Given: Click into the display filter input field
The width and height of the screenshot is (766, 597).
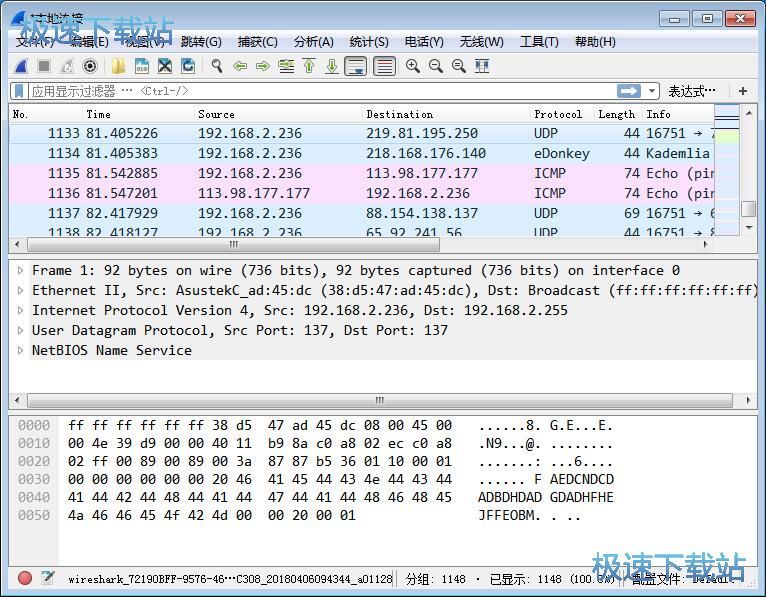Looking at the screenshot, I should (322, 91).
